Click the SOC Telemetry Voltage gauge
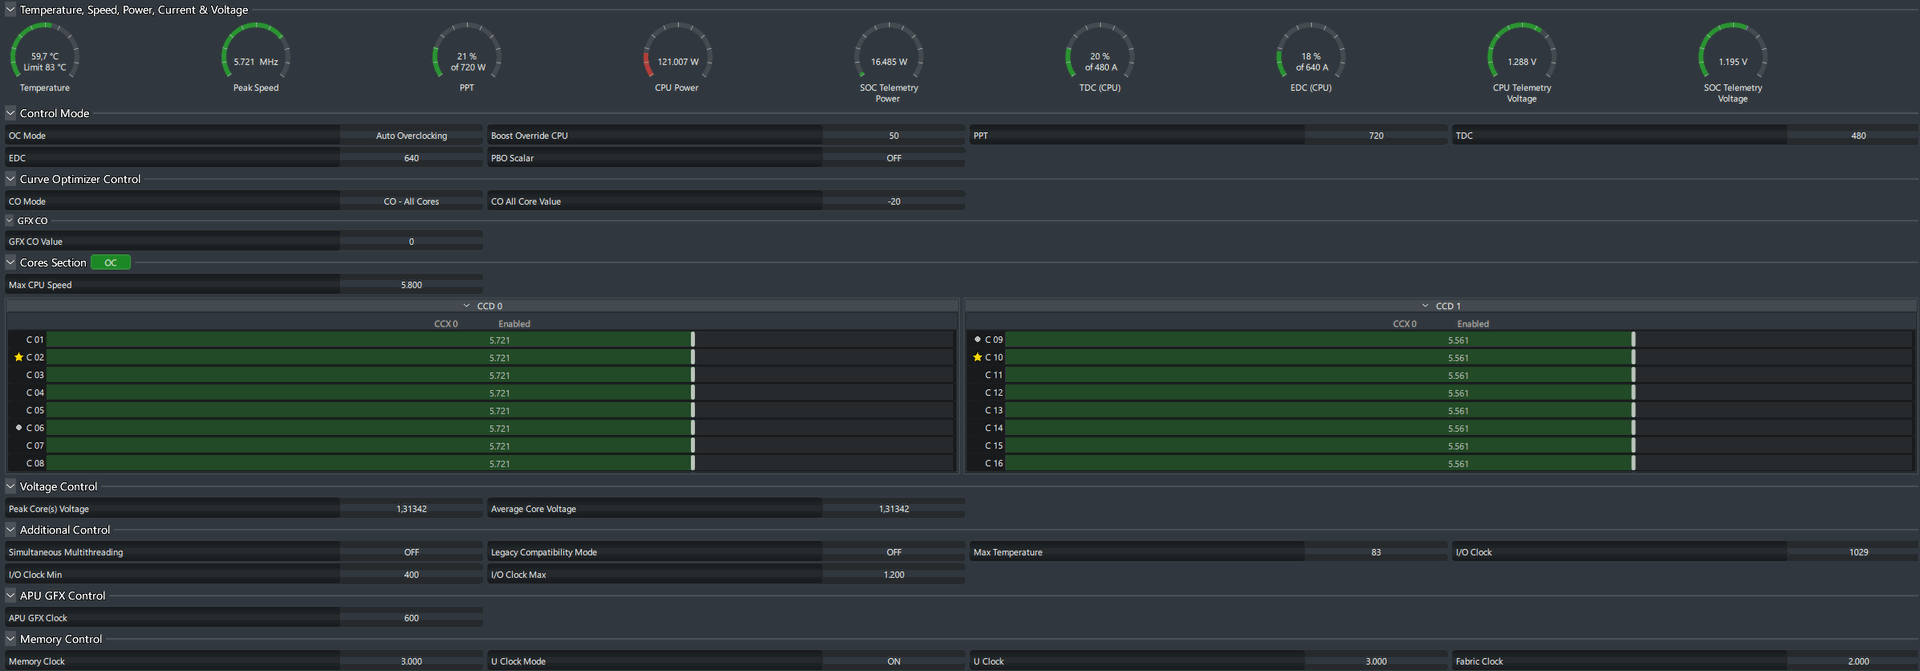 [x=1733, y=60]
